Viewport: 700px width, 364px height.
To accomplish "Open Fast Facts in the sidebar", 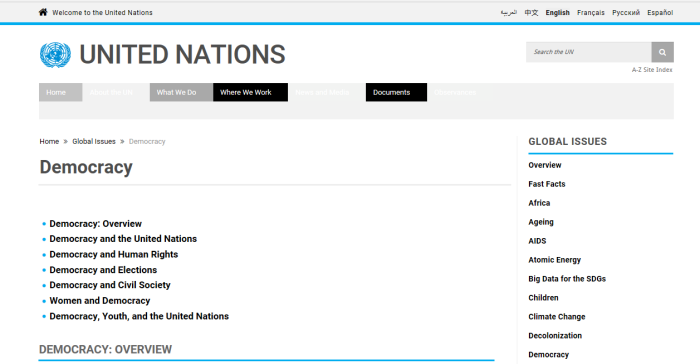I will pos(546,184).
